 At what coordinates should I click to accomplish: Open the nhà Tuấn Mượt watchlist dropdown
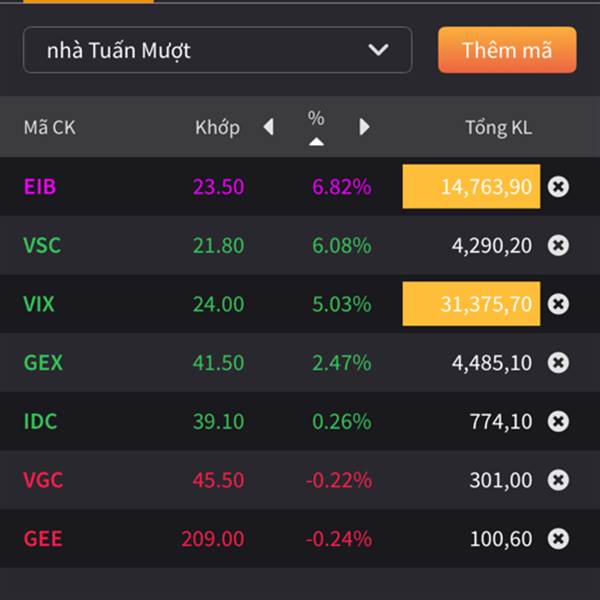pyautogui.click(x=217, y=50)
